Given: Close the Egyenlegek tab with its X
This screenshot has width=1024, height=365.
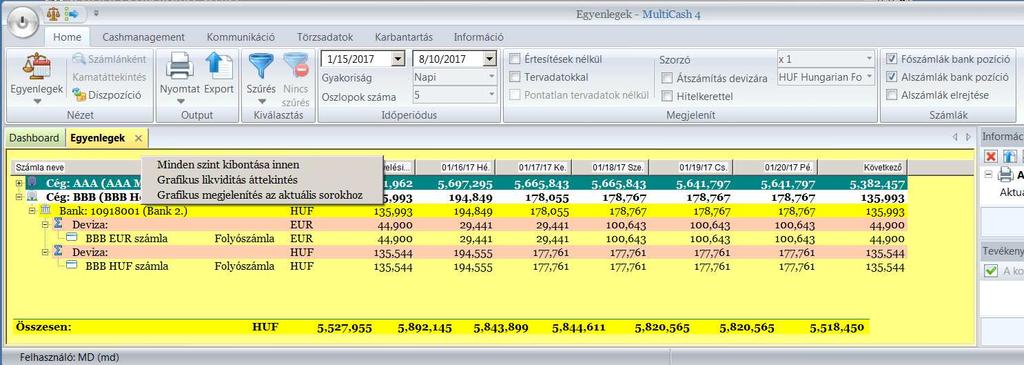Looking at the screenshot, I should (138, 138).
